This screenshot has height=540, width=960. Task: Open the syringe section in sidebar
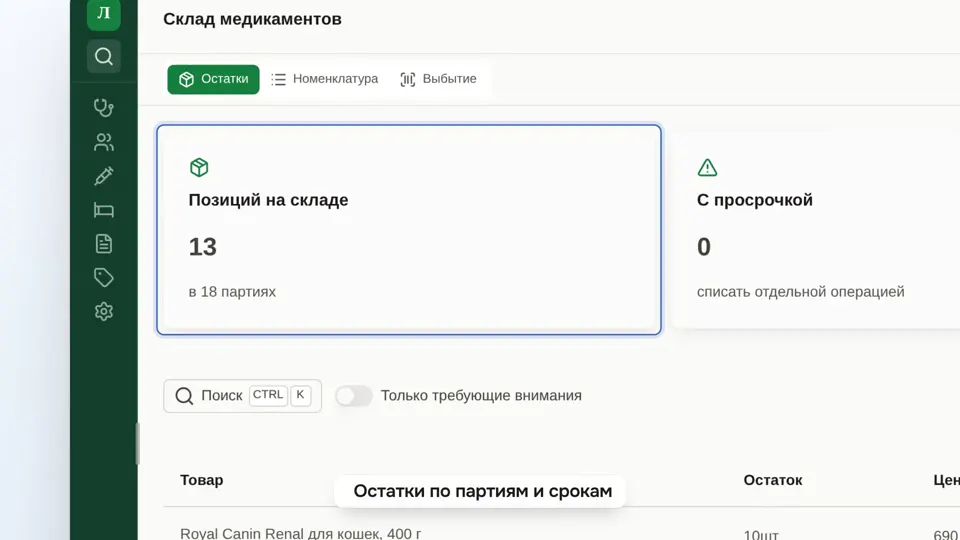pos(103,176)
